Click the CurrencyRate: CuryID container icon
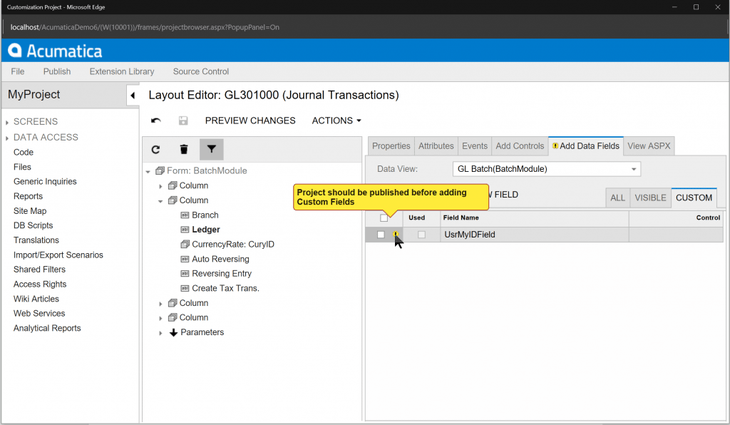 (x=185, y=244)
